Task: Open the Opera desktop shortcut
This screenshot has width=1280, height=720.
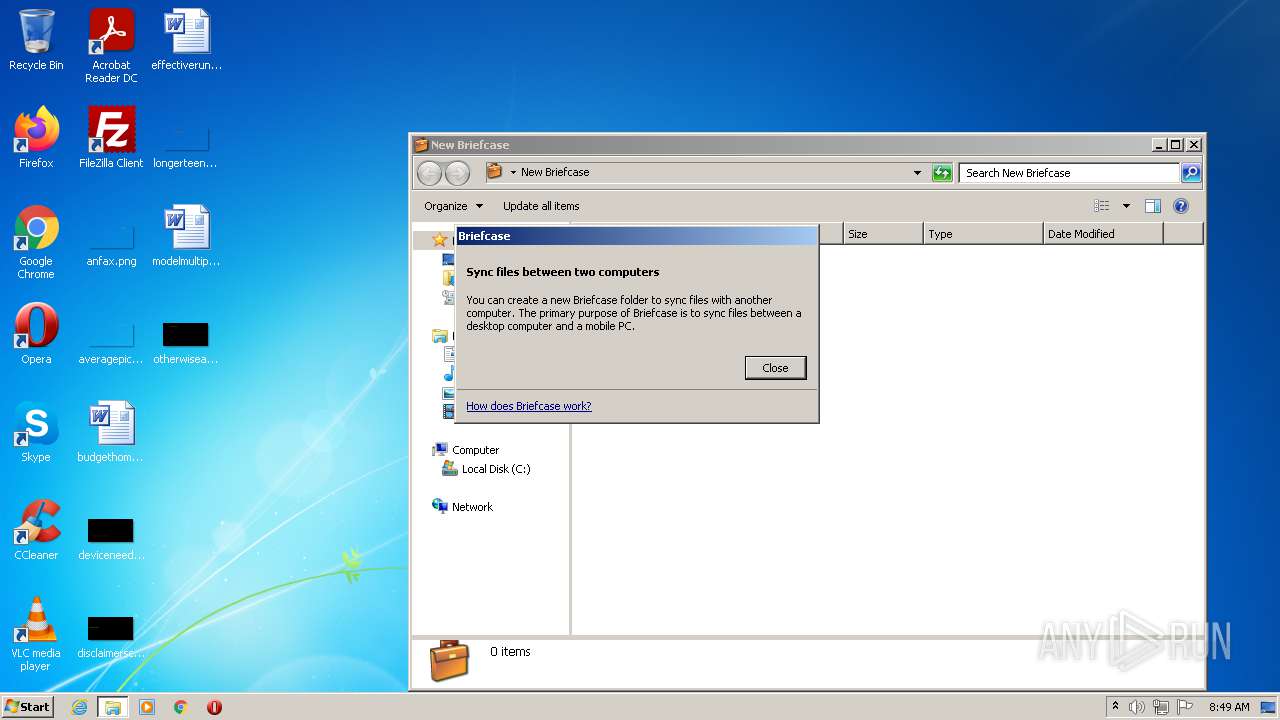Action: tap(36, 334)
